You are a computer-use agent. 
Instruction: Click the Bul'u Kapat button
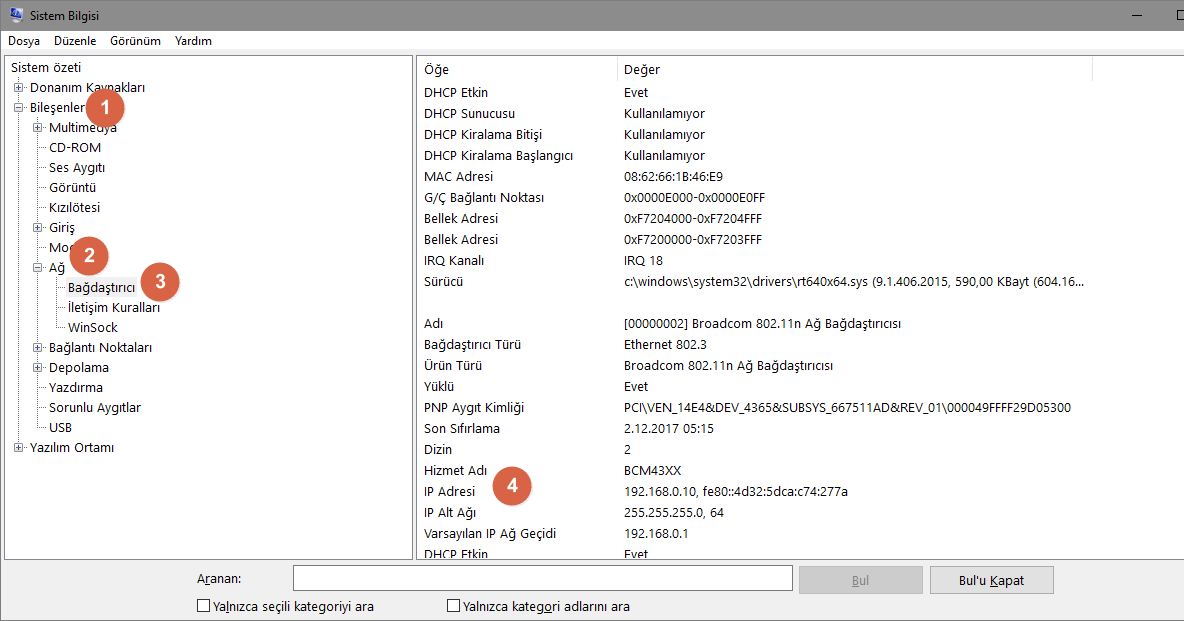[x=991, y=579]
